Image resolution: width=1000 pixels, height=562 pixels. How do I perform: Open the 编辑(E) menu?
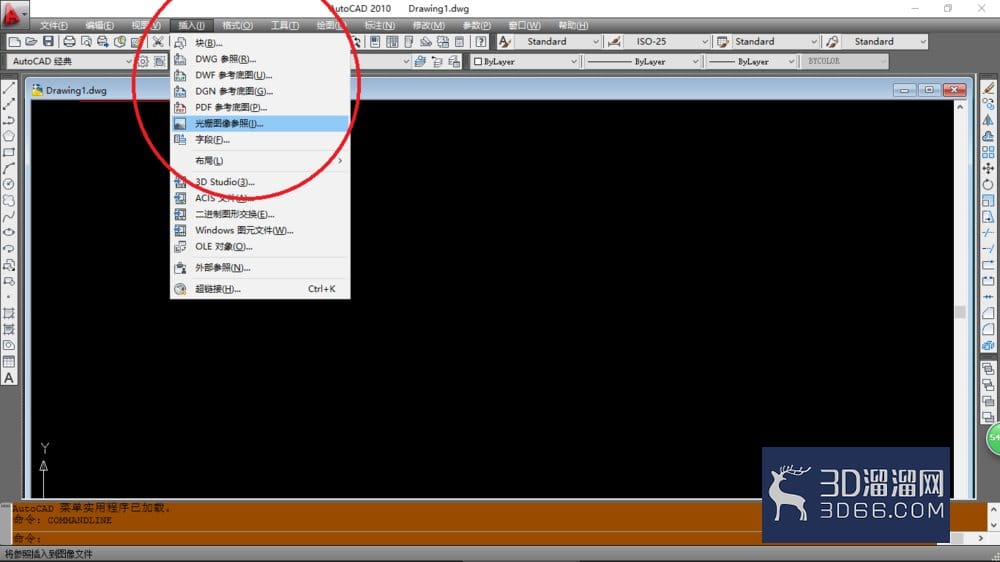click(x=99, y=26)
